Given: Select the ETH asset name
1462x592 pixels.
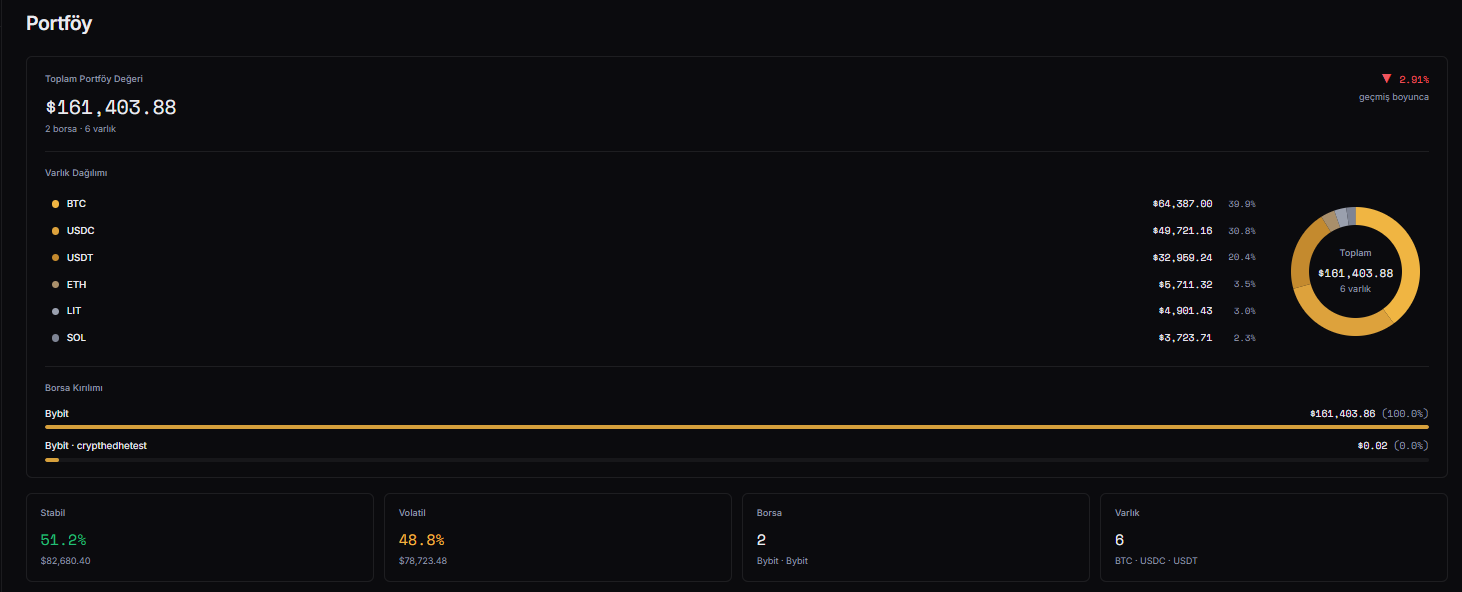Looking at the screenshot, I should tap(76, 285).
